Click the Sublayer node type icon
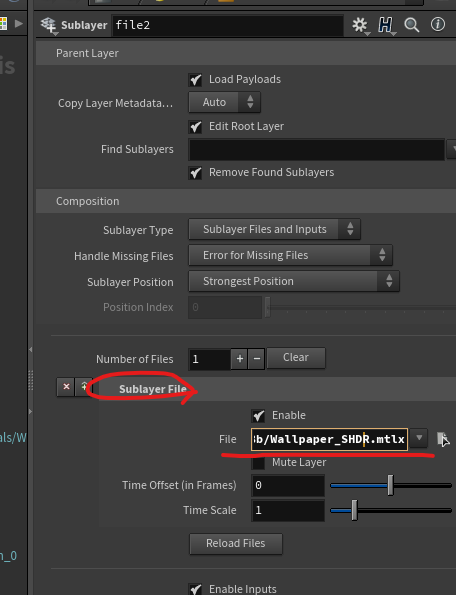Image resolution: width=456 pixels, height=595 pixels. click(49, 25)
